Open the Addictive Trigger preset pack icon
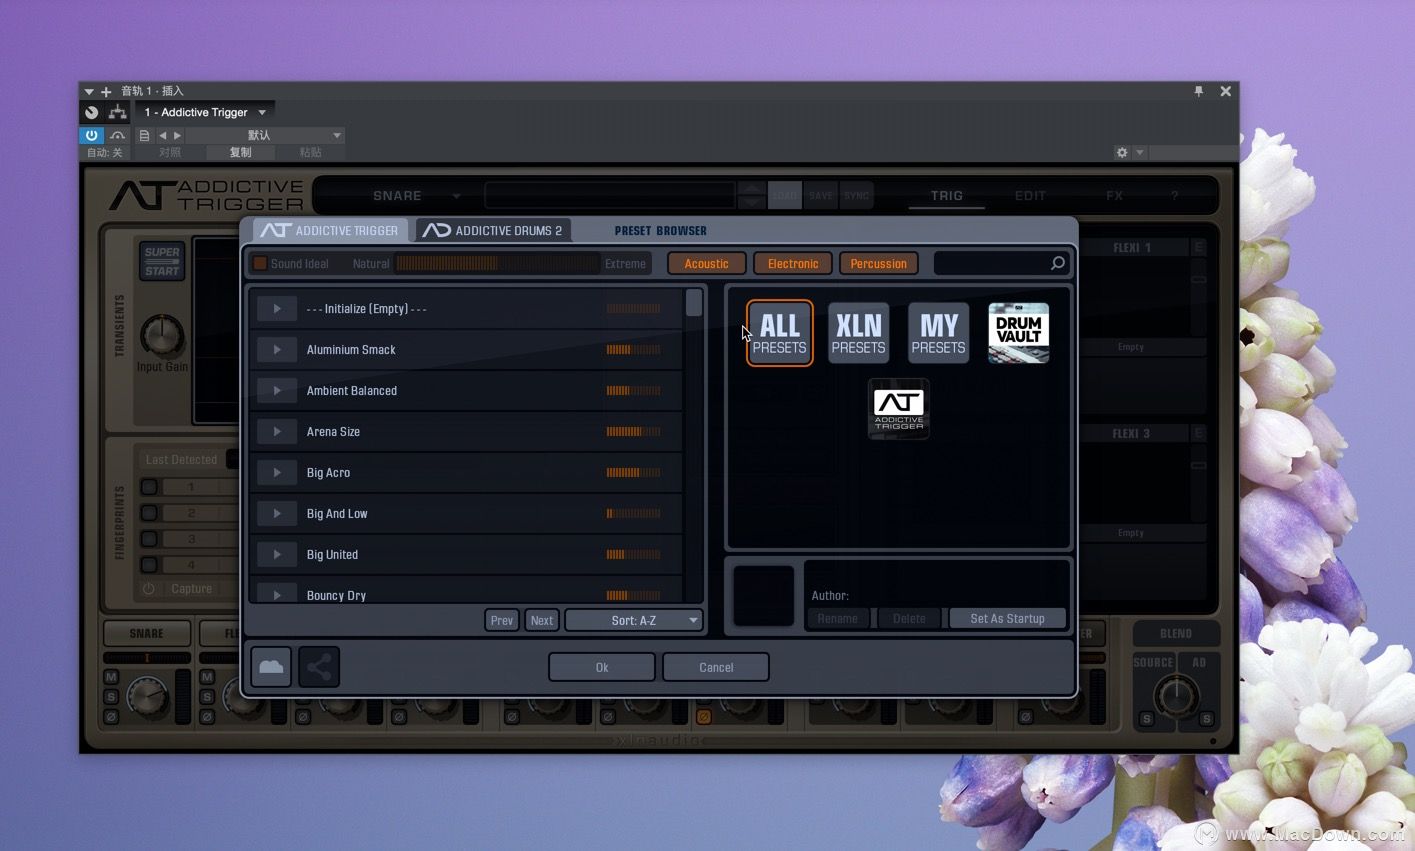 pyautogui.click(x=899, y=409)
